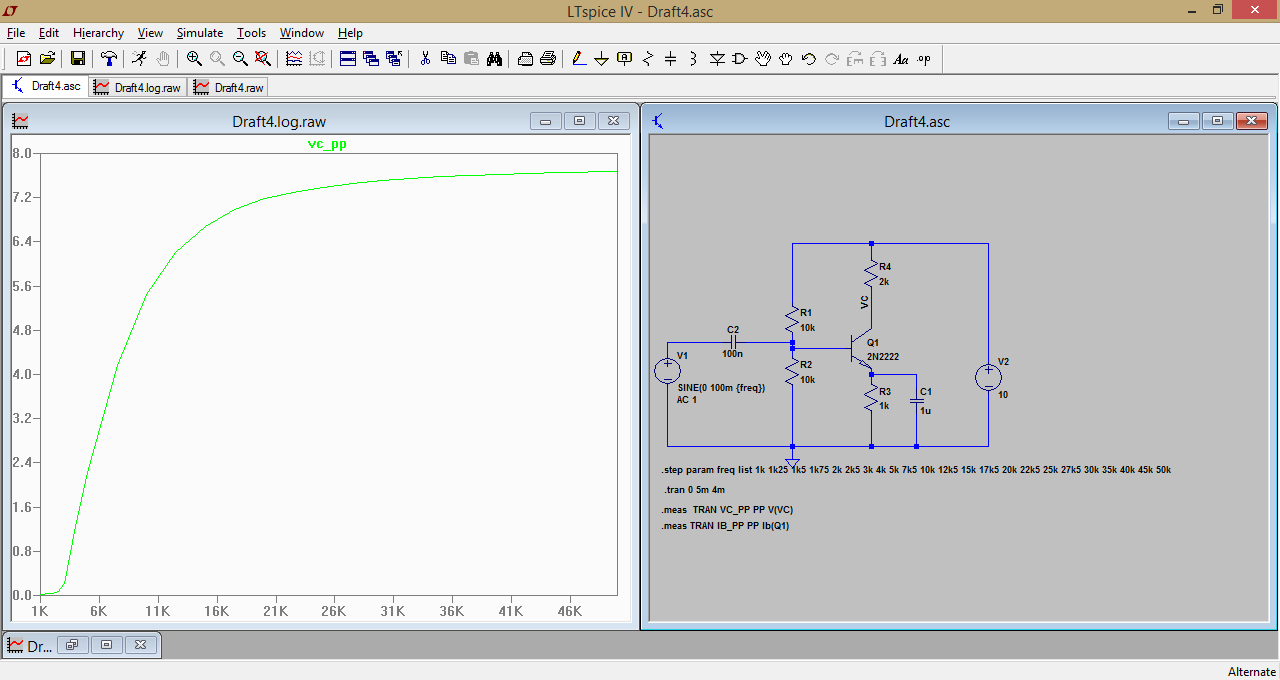Cascade windows using the toolbar icon

coord(371,59)
